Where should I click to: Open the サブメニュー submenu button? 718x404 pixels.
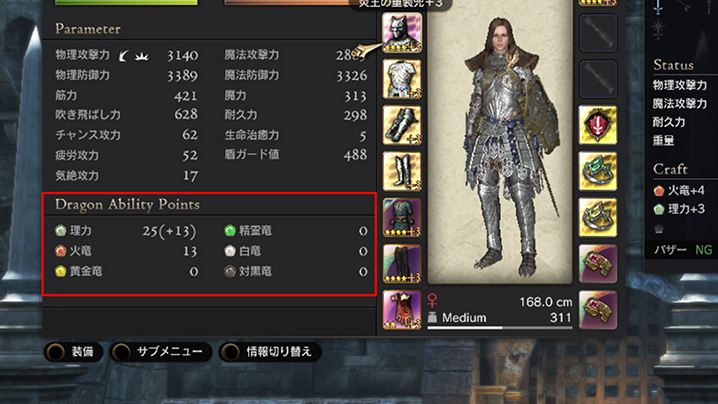coord(160,352)
